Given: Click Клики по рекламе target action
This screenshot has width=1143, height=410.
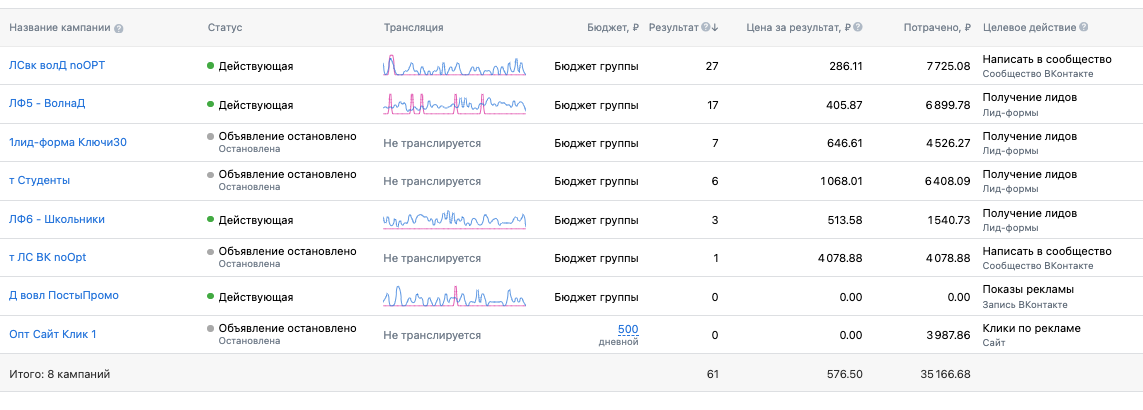Looking at the screenshot, I should (x=1031, y=328).
